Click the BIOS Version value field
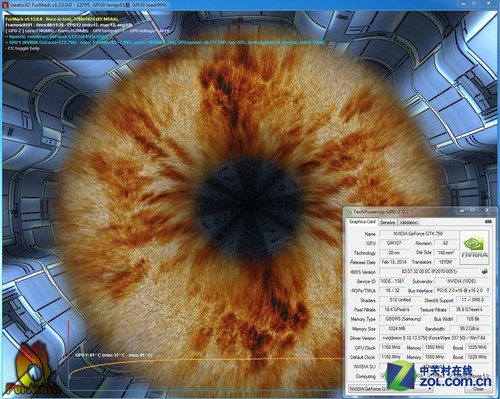500x399 pixels. [x=429, y=272]
